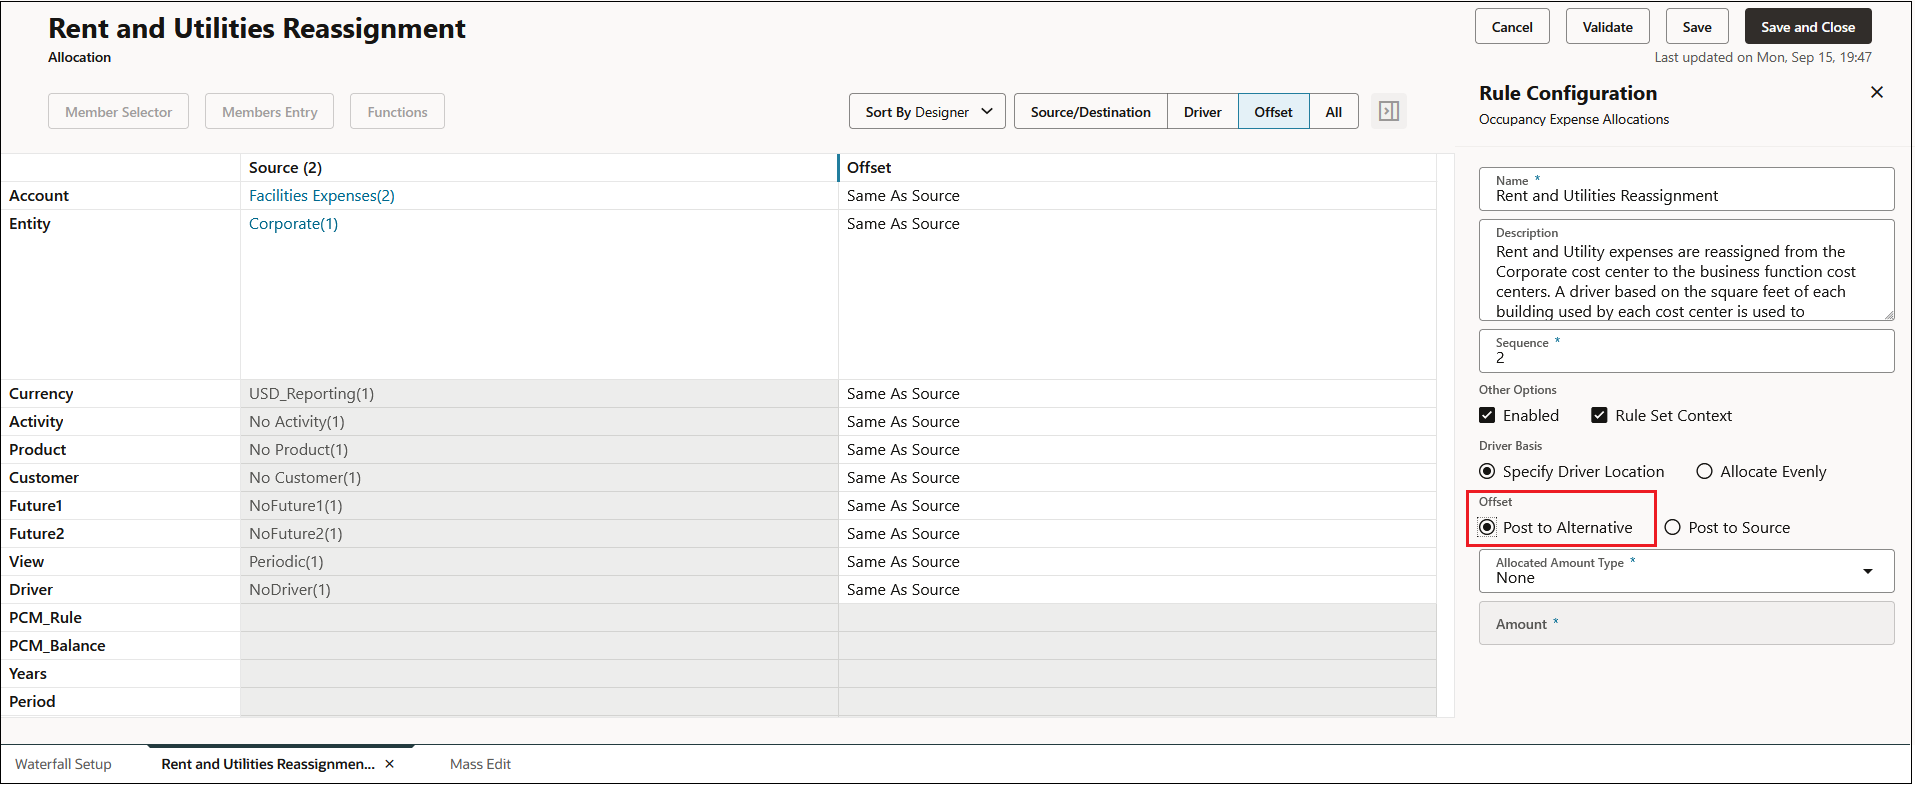
Task: Click the Validate button
Action: click(1607, 27)
